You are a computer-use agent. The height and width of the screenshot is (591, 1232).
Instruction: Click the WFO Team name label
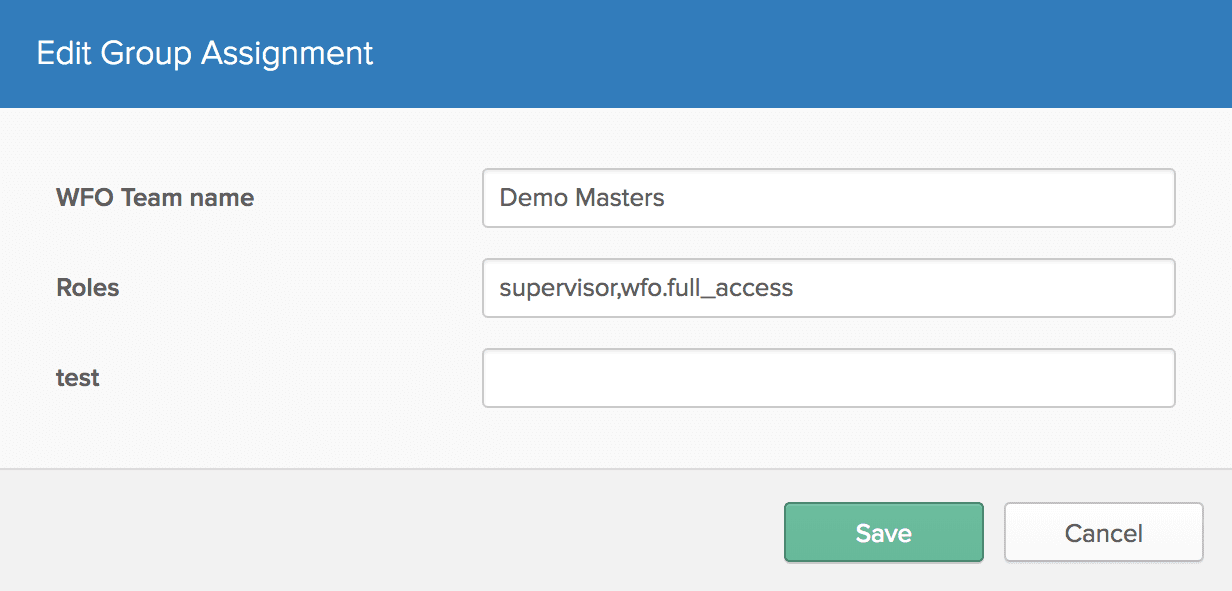[155, 198]
